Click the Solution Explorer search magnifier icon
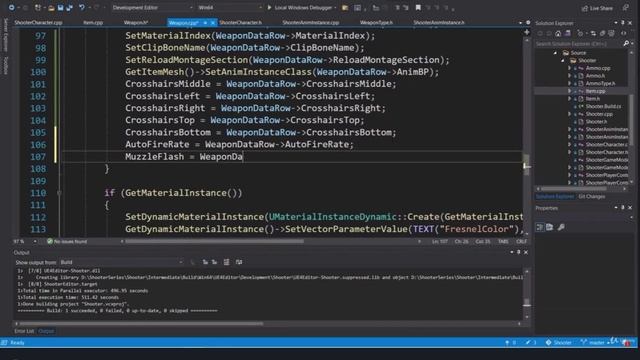Image resolution: width=640 pixels, height=360 pixels. (x=626, y=43)
